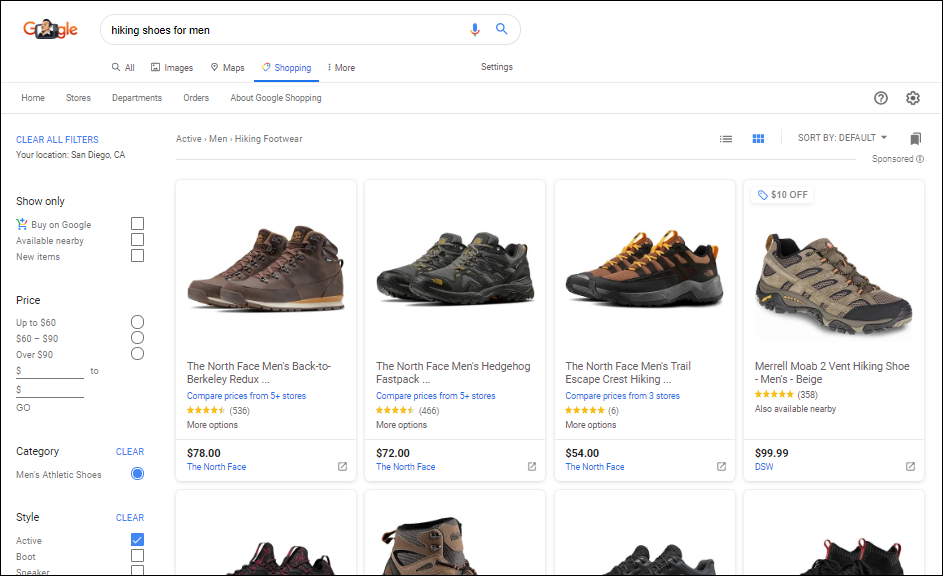943x576 pixels.
Task: Click the external link icon on the Merrell Moab card
Action: pos(910,466)
